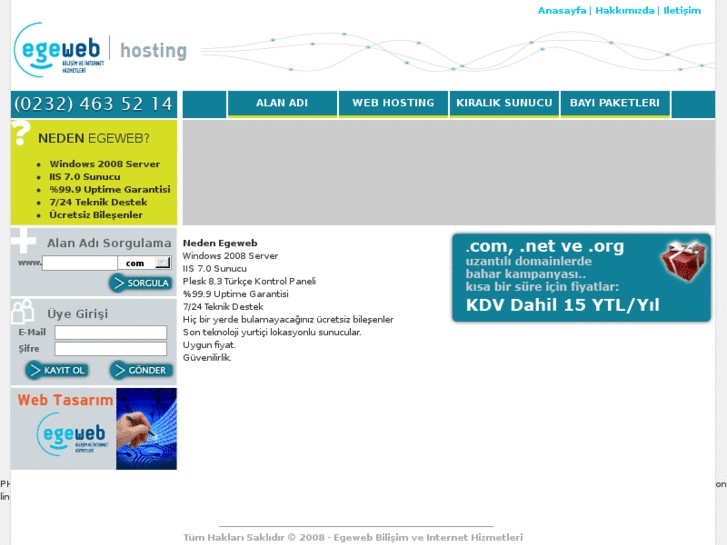
Task: Open the İletişim link
Action: point(682,11)
